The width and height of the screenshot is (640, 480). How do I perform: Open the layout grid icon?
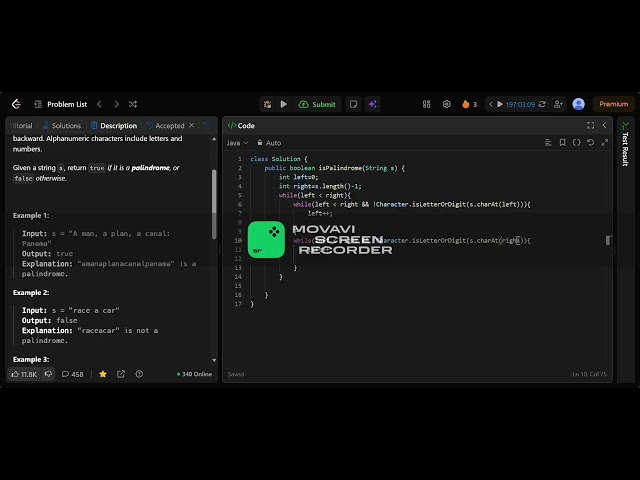(427, 104)
